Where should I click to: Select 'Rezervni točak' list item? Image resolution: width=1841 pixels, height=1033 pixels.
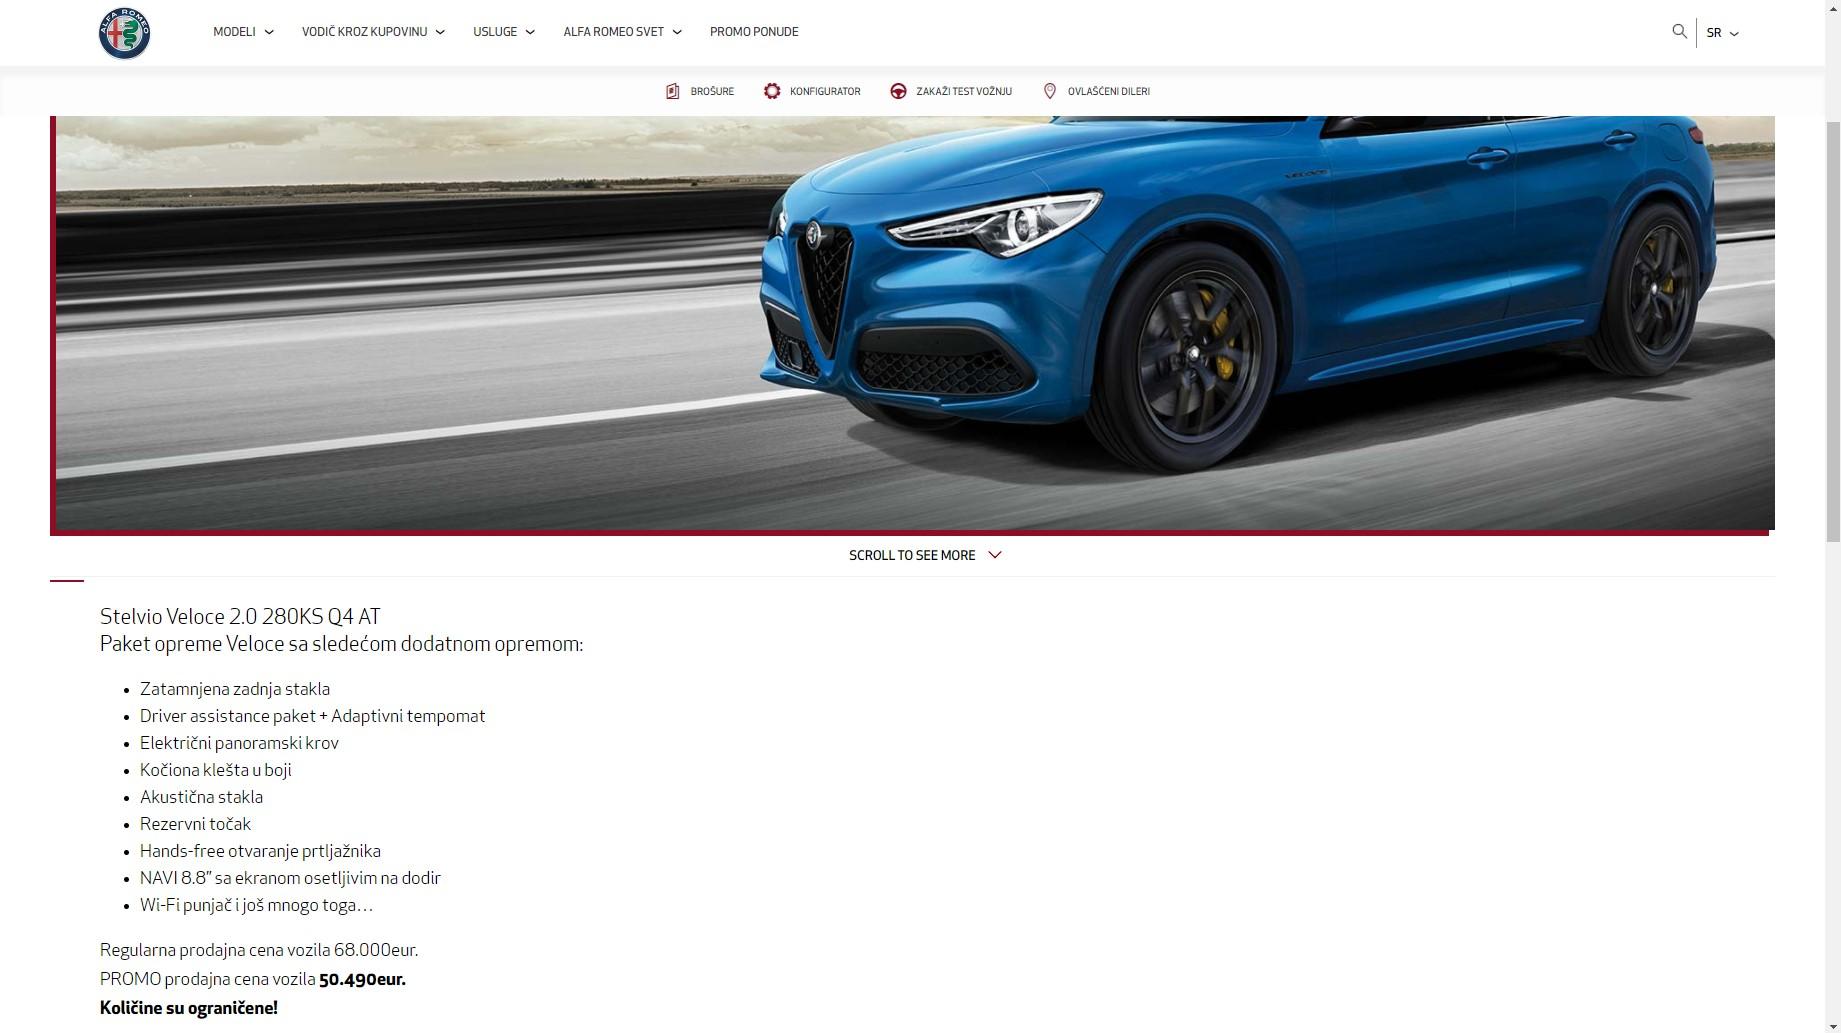(x=195, y=824)
